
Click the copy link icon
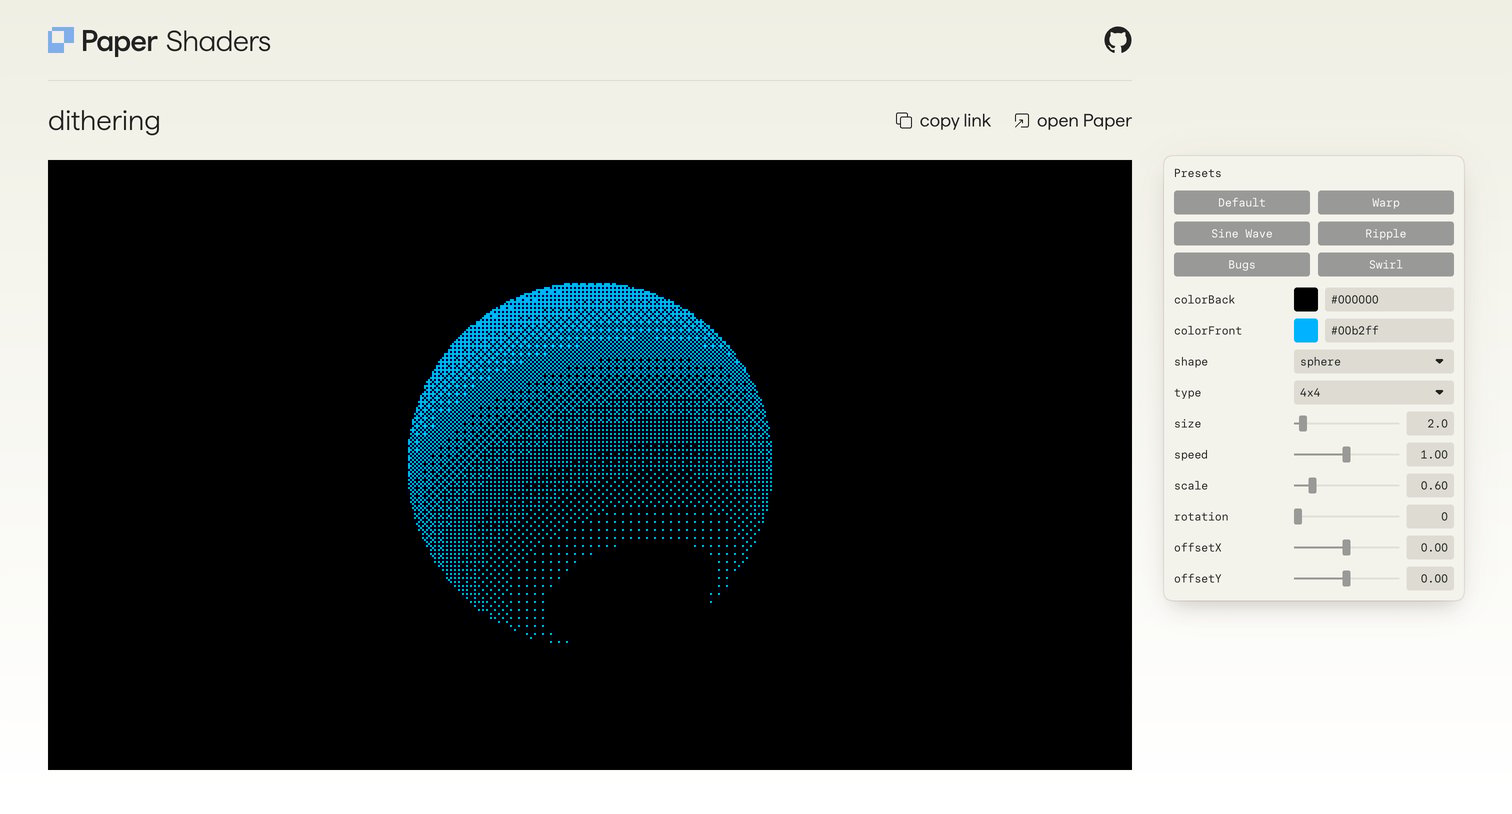(904, 120)
